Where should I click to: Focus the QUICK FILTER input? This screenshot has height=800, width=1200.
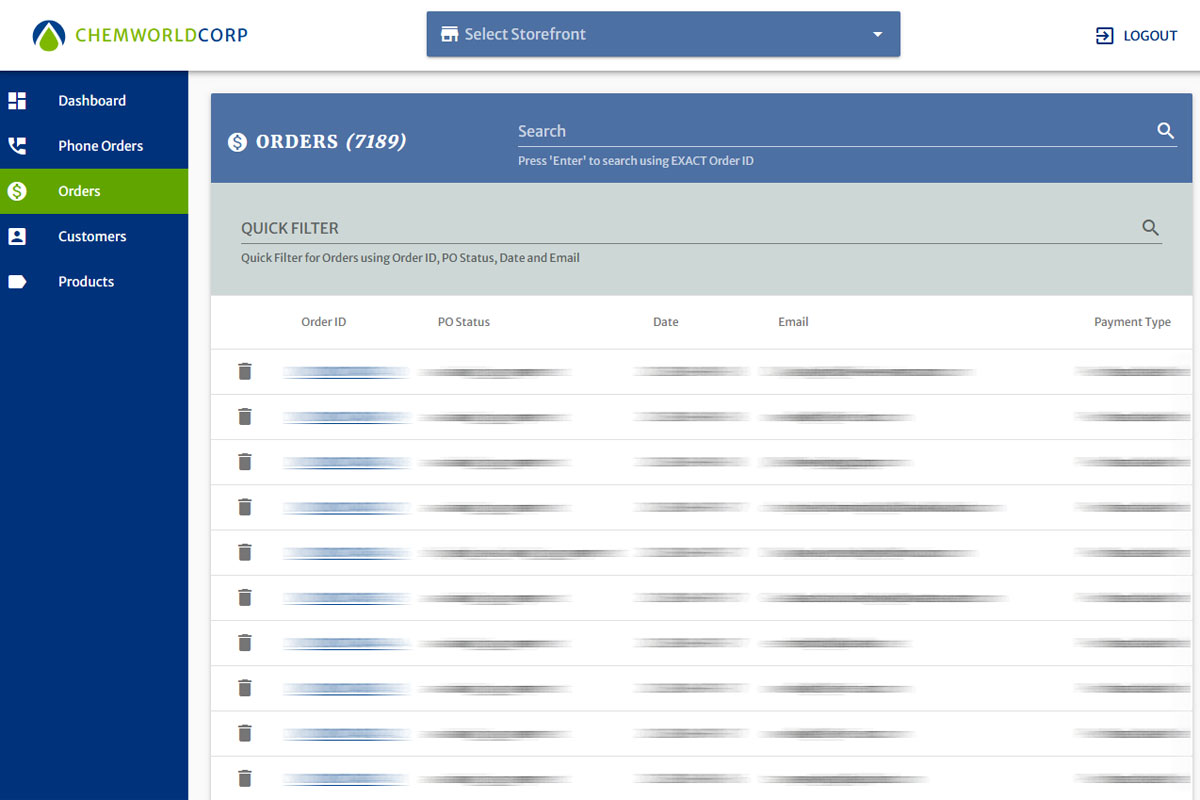(690, 228)
